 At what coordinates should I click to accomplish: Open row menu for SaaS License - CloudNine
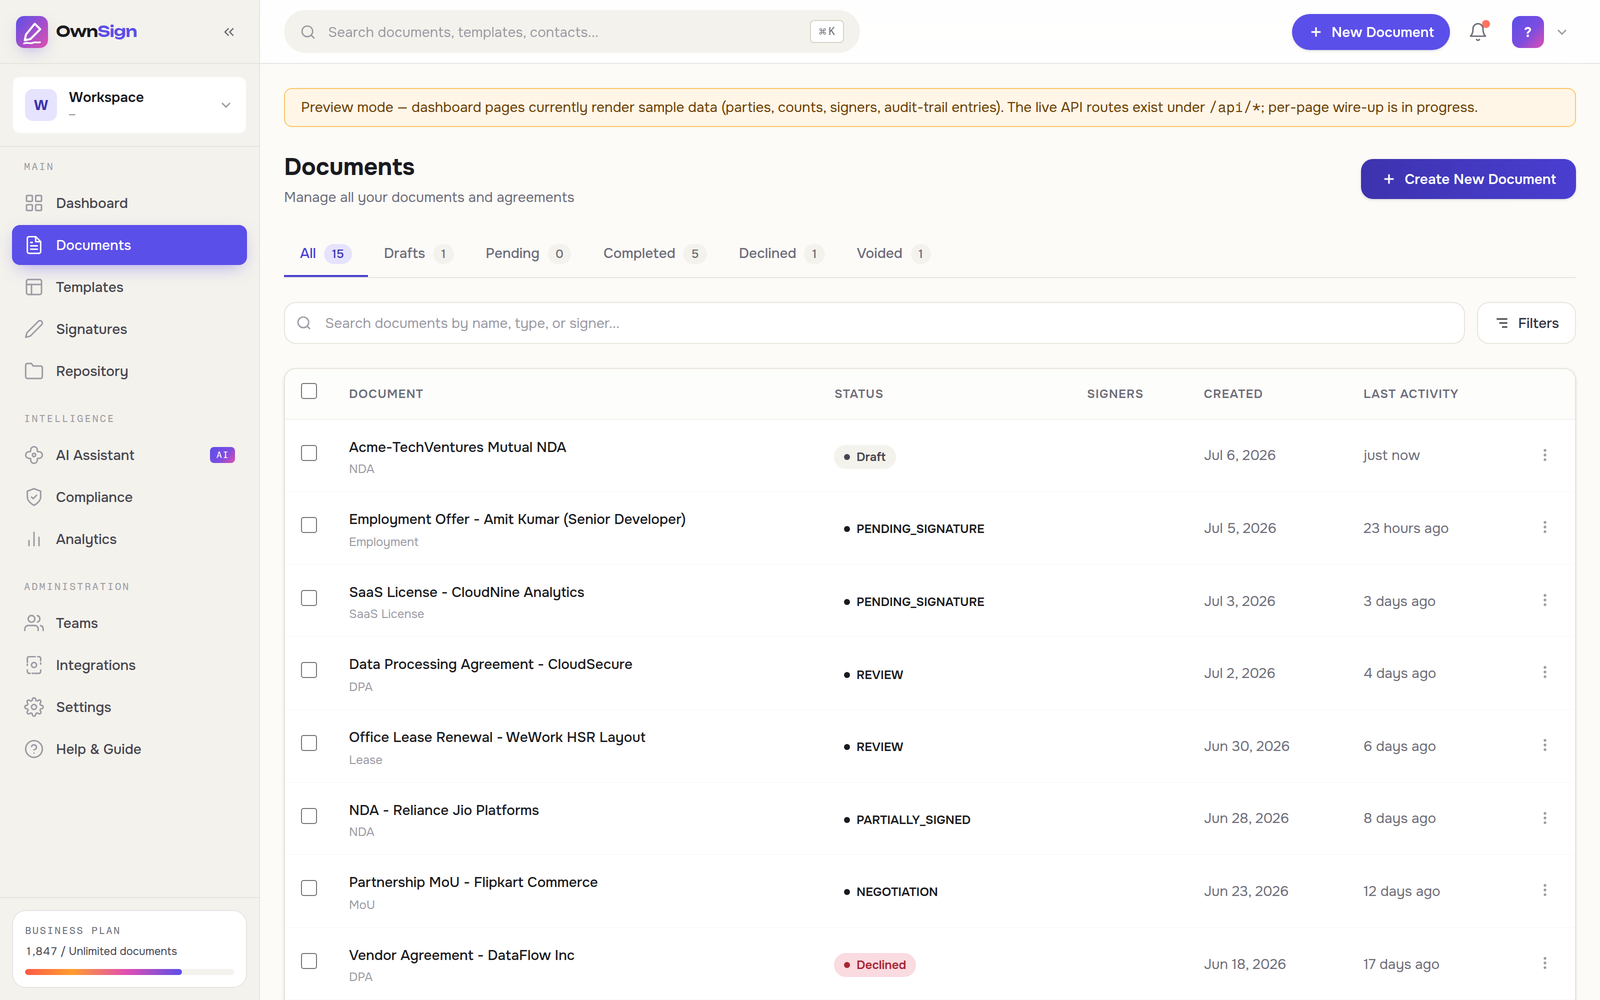point(1544,600)
